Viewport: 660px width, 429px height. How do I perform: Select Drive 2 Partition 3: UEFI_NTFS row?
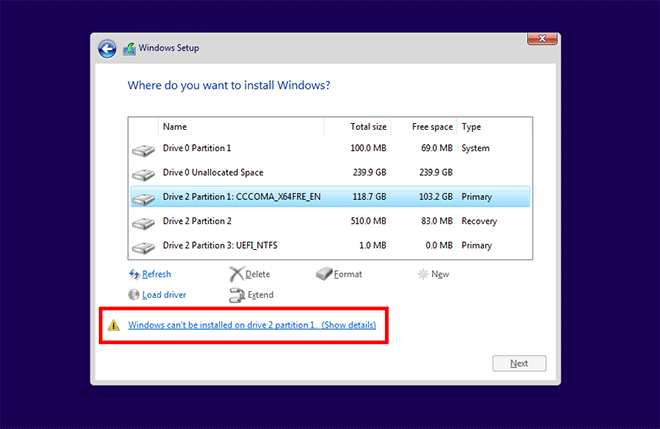point(330,246)
